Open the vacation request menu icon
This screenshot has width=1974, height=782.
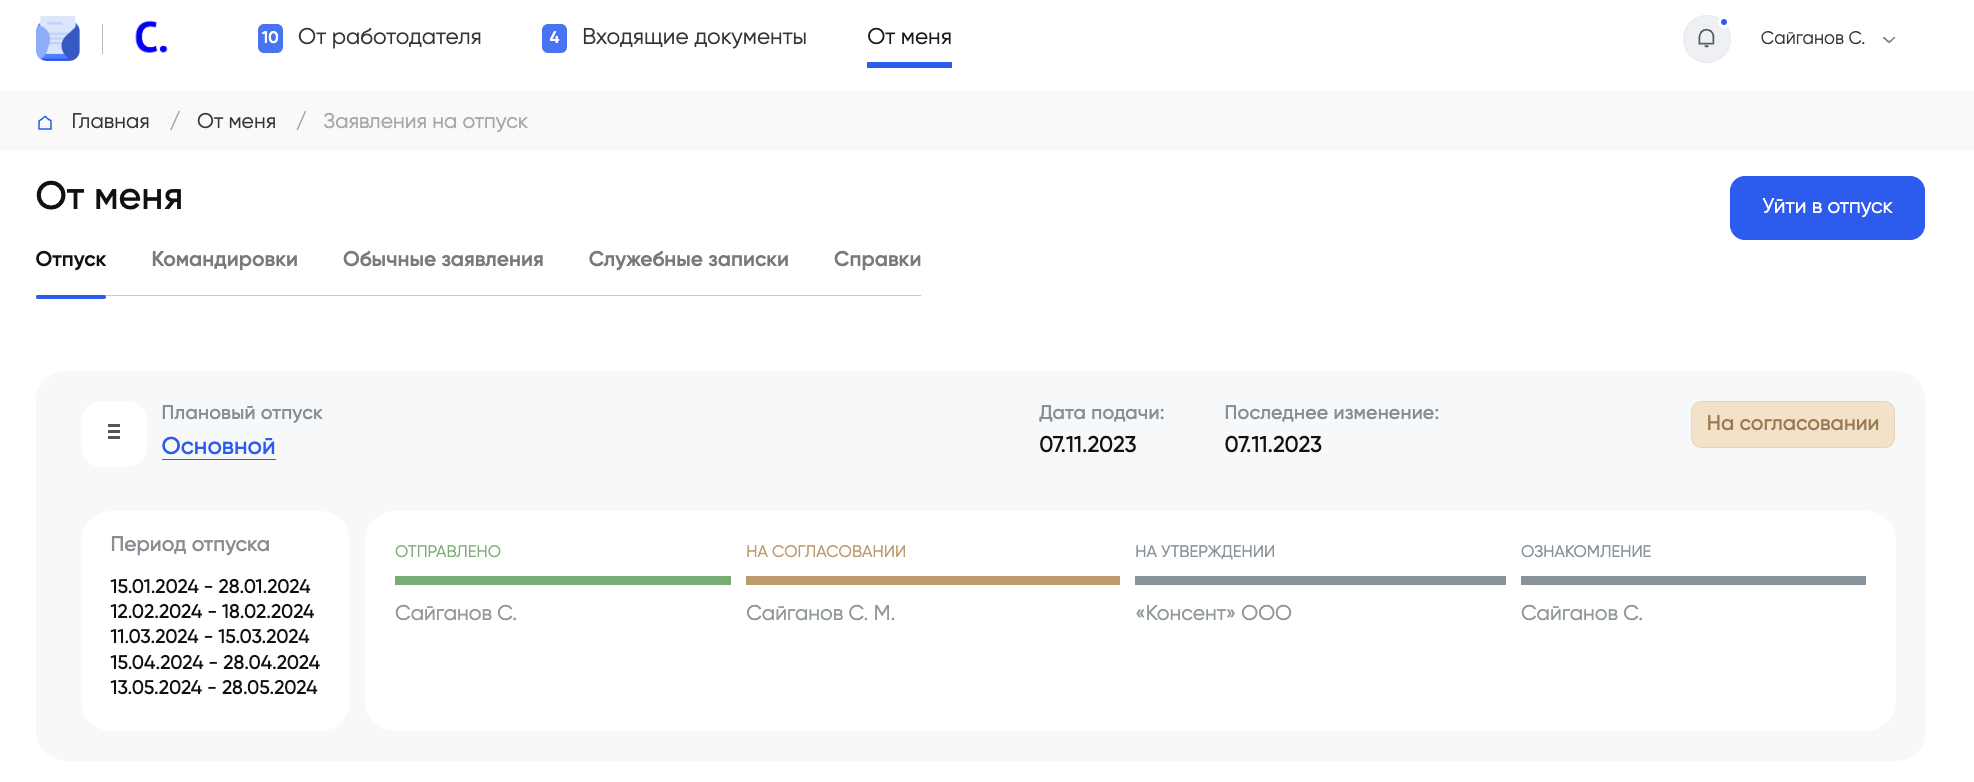114,432
